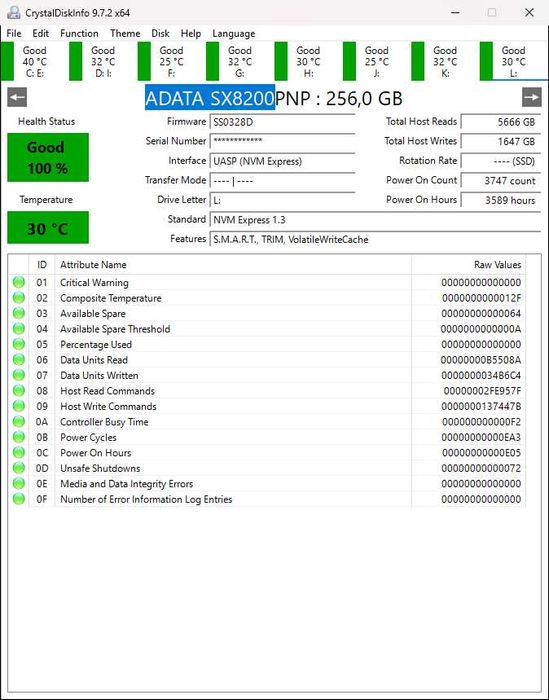
Task: Open the Disk menu
Action: 160,33
